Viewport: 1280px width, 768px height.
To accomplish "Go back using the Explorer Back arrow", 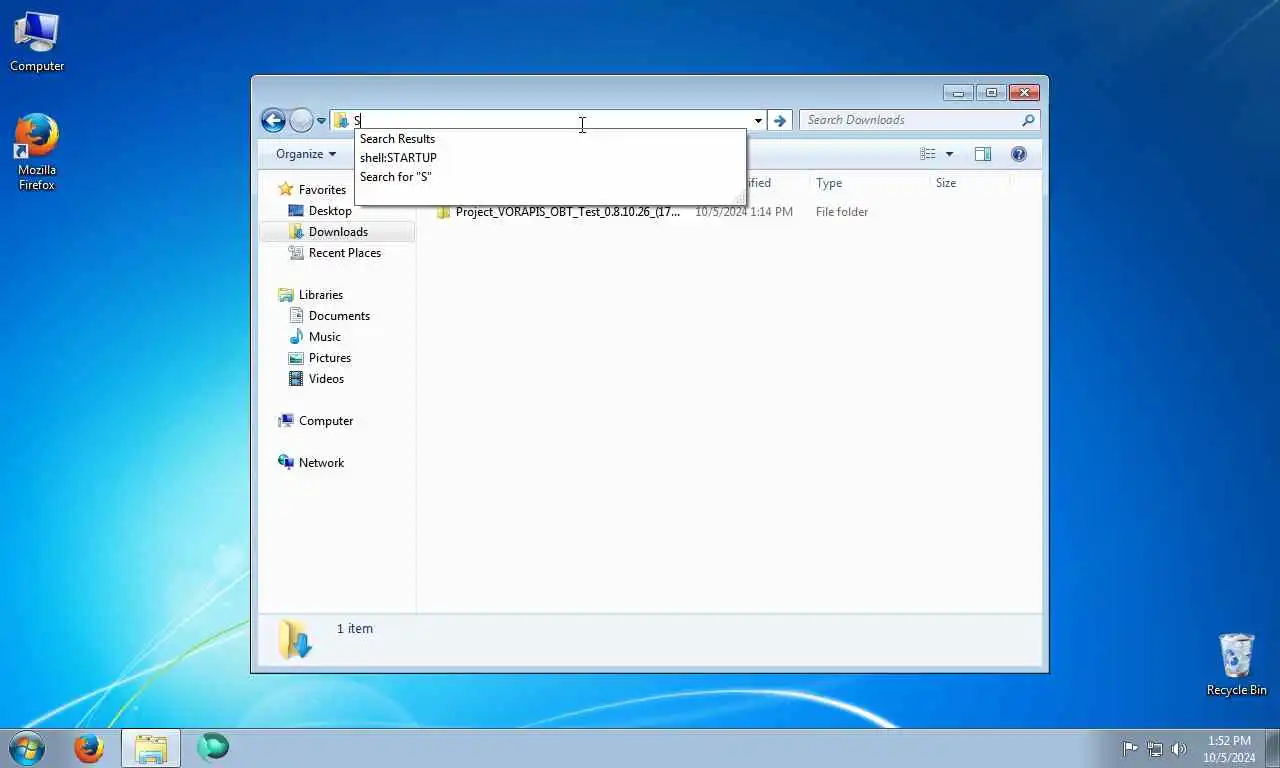I will (273, 121).
